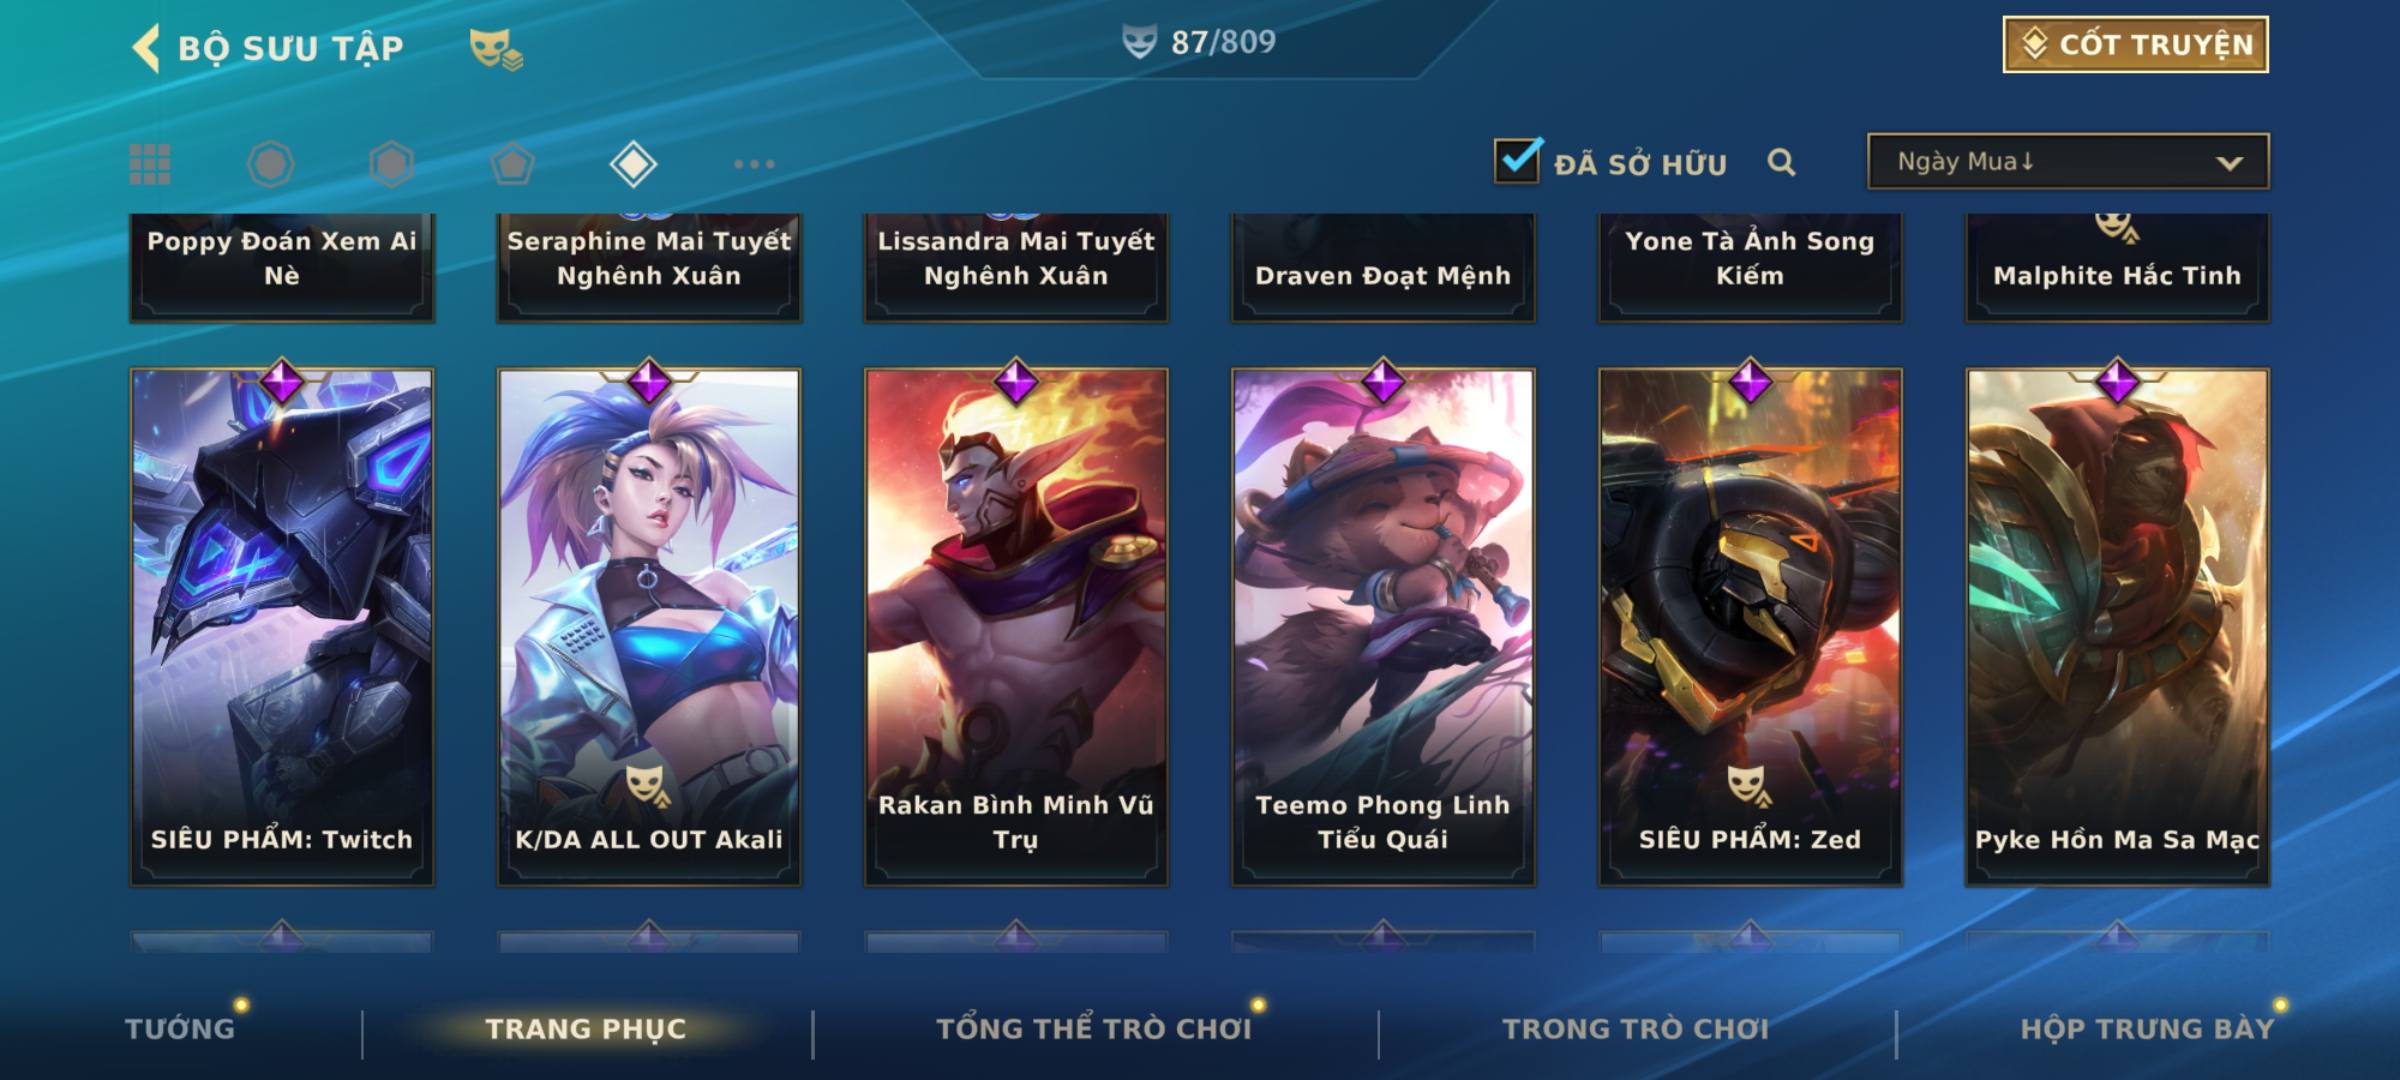
Task: Go back using the Bộ Sưu Tập arrow
Action: pos(146,48)
